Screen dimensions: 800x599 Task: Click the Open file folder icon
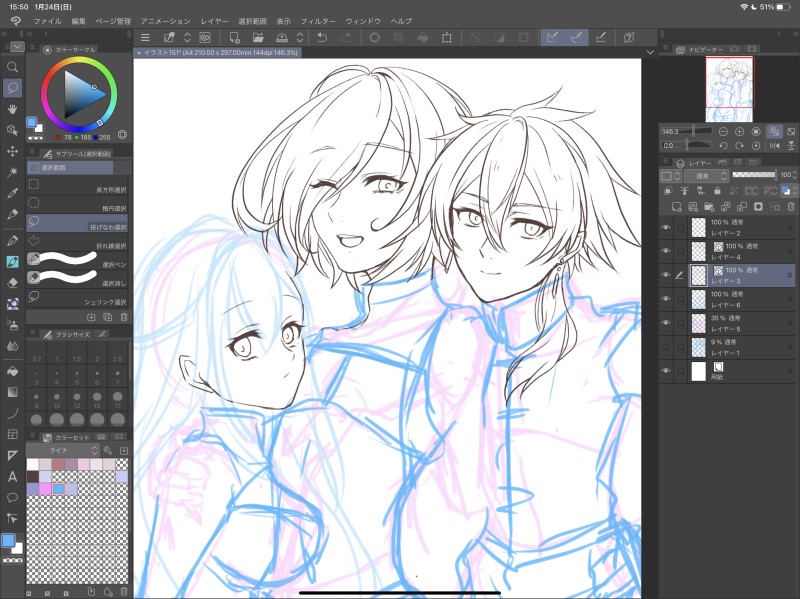click(x=258, y=37)
